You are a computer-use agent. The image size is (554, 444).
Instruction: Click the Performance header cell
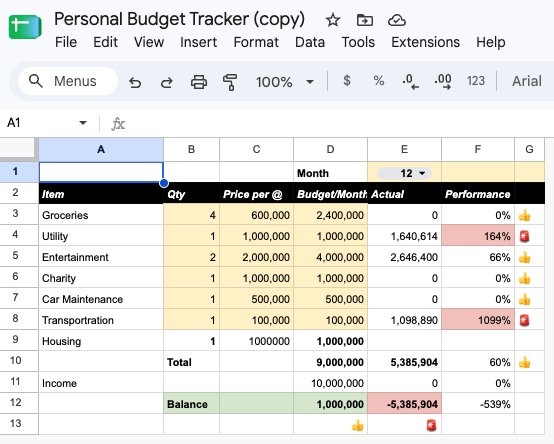coord(478,194)
